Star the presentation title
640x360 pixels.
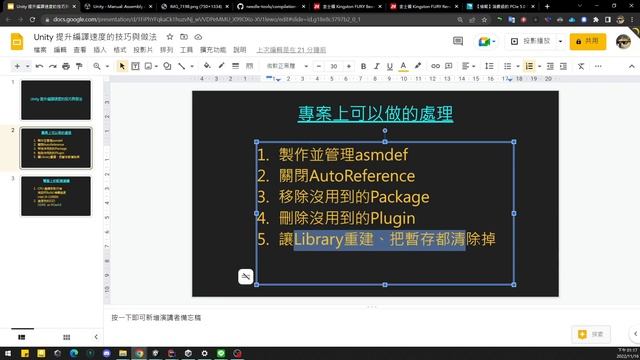coord(170,37)
